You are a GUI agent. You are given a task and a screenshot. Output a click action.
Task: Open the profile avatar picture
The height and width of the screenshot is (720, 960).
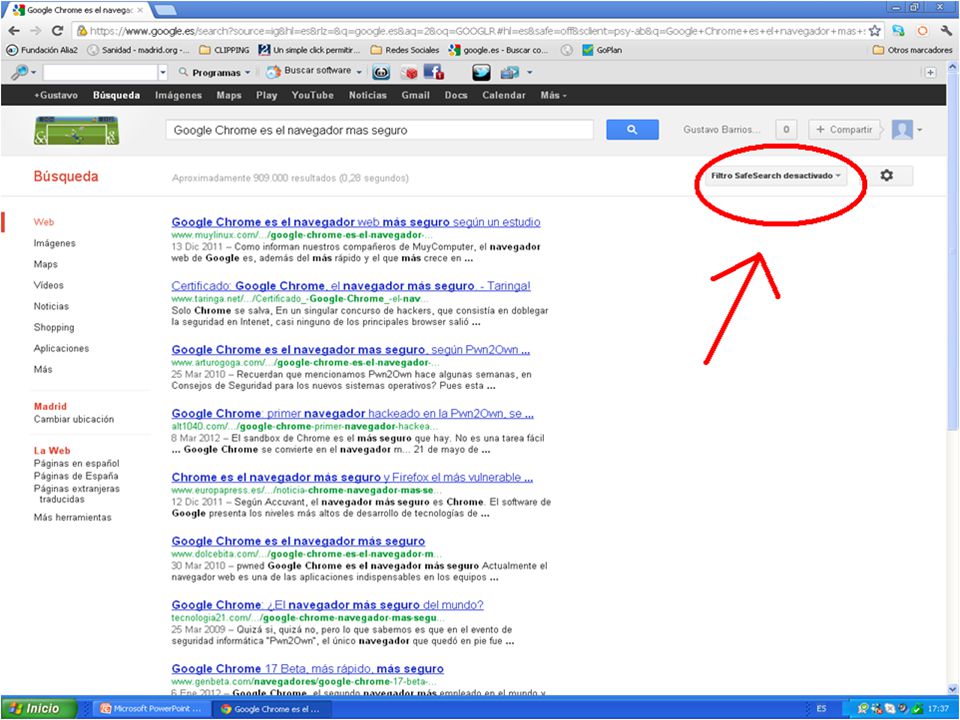point(902,130)
